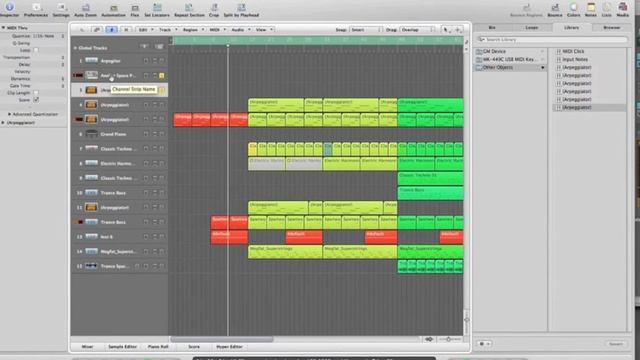This screenshot has width=640, height=360.
Task: Open the Mixer tab
Action: click(x=87, y=347)
